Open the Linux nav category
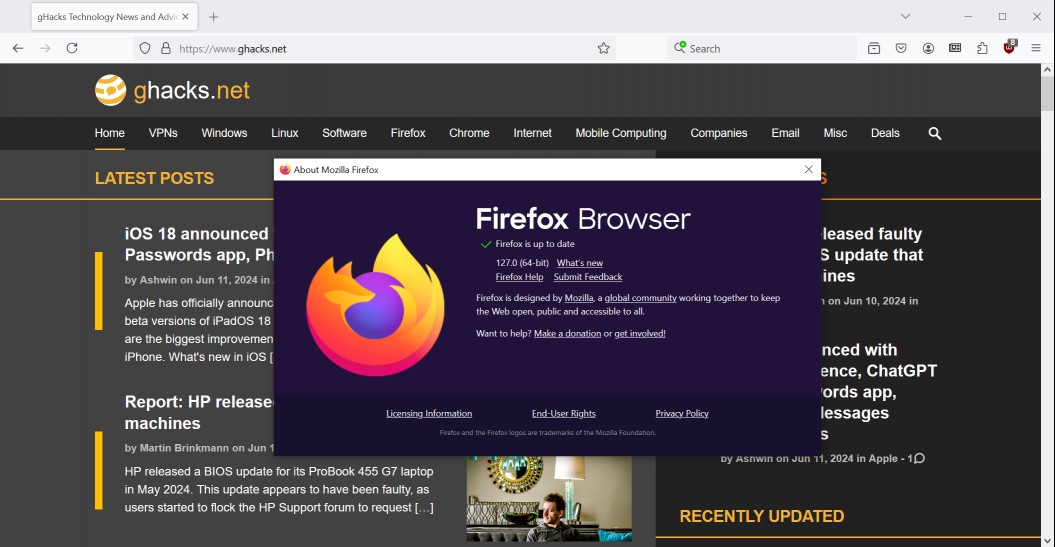Image resolution: width=1055 pixels, height=547 pixels. pos(285,133)
